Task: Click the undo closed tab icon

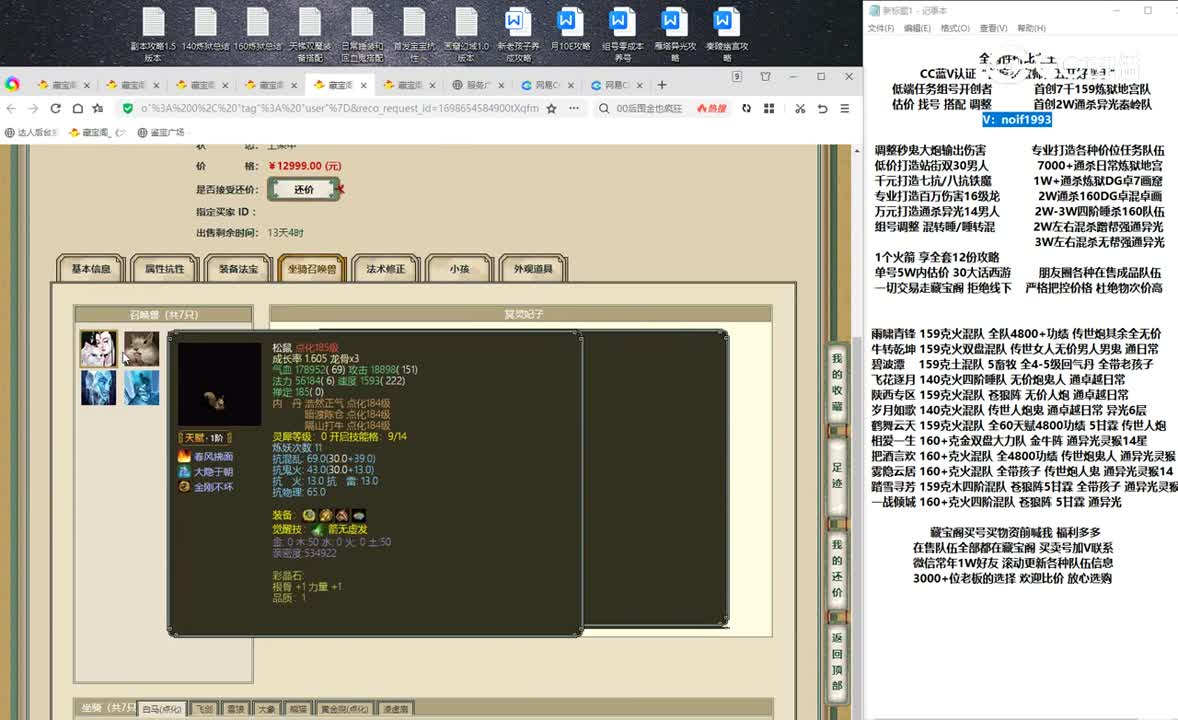Action: pyautogui.click(x=823, y=109)
